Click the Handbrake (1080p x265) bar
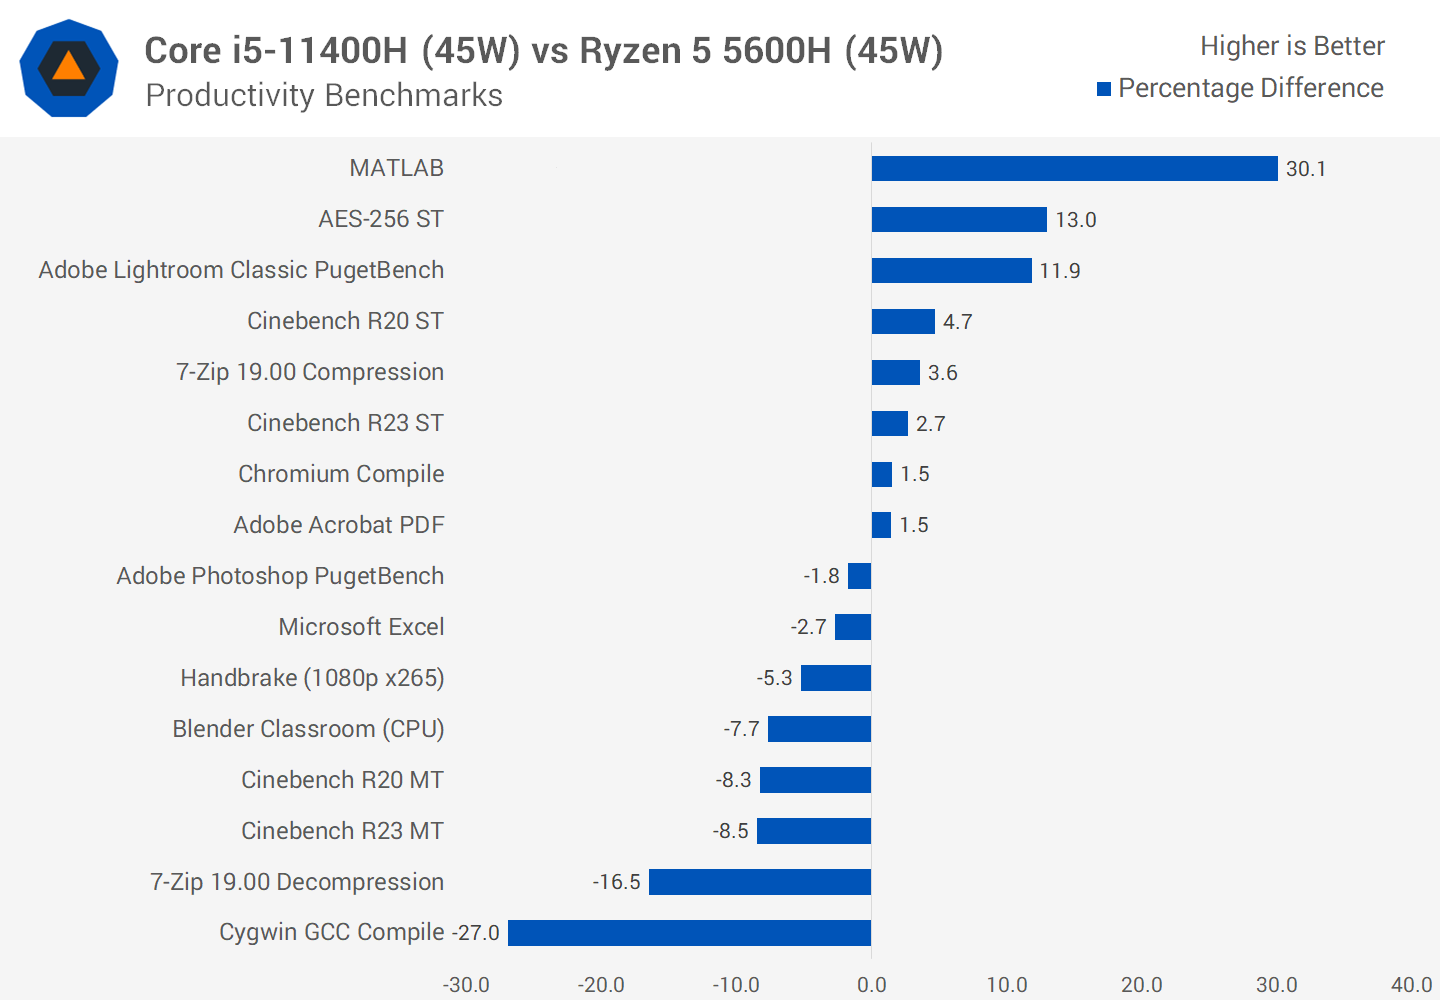This screenshot has width=1440, height=1000. coord(836,678)
